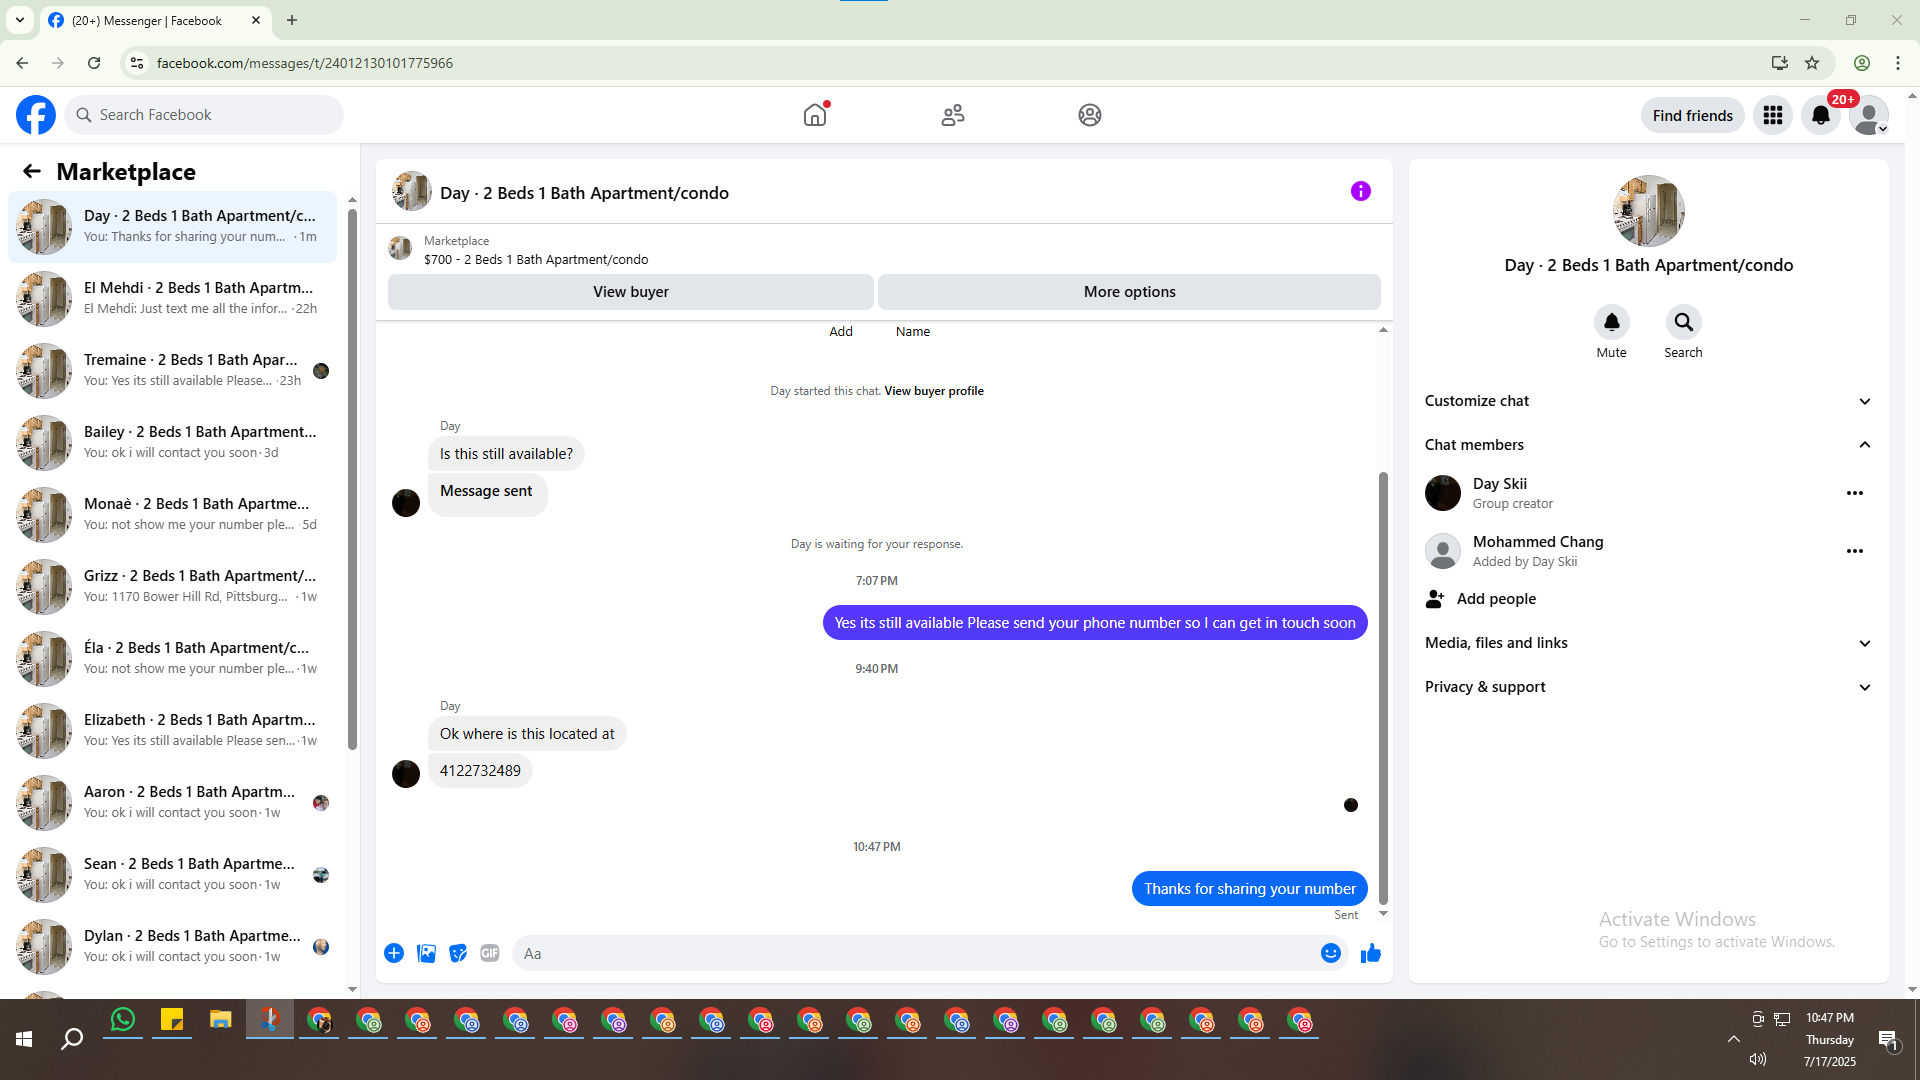Viewport: 1920px width, 1080px height.
Task: Open the notifications bell
Action: coord(1821,115)
